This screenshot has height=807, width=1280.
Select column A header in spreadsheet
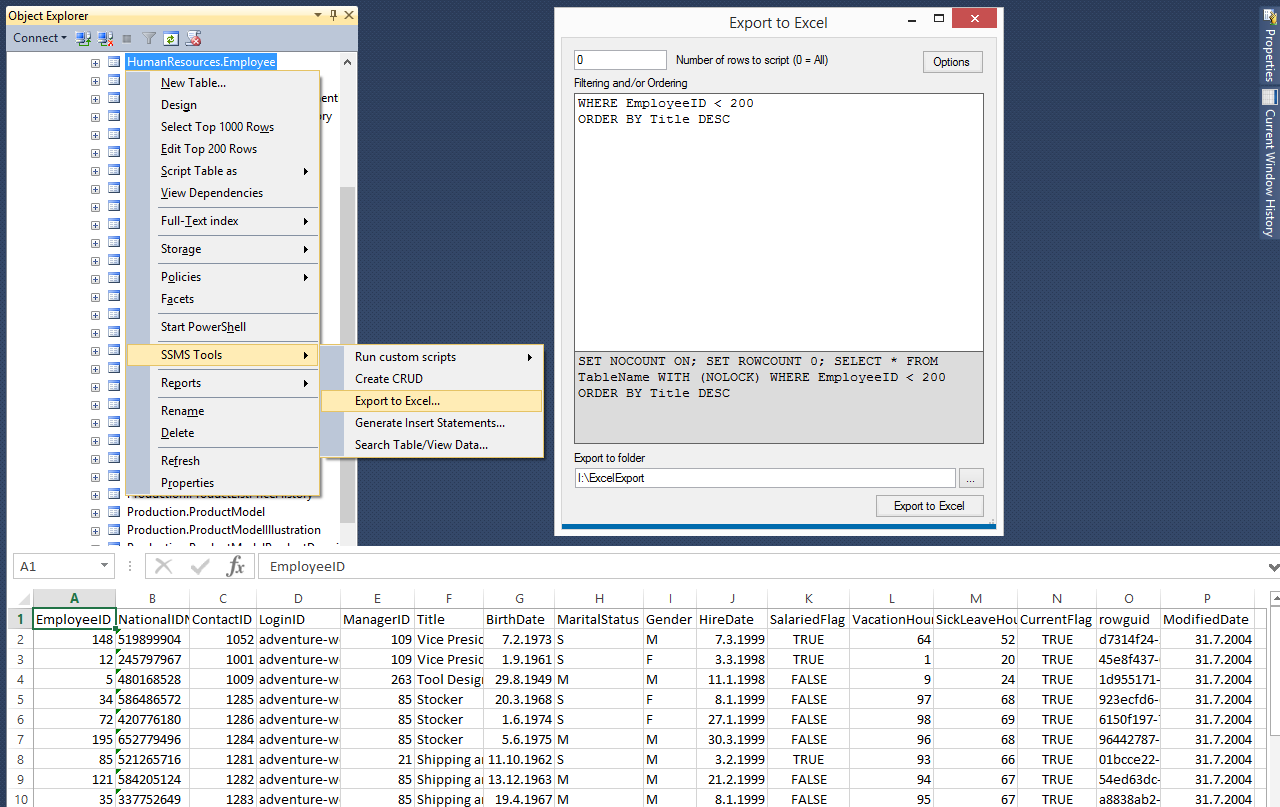coord(74,599)
